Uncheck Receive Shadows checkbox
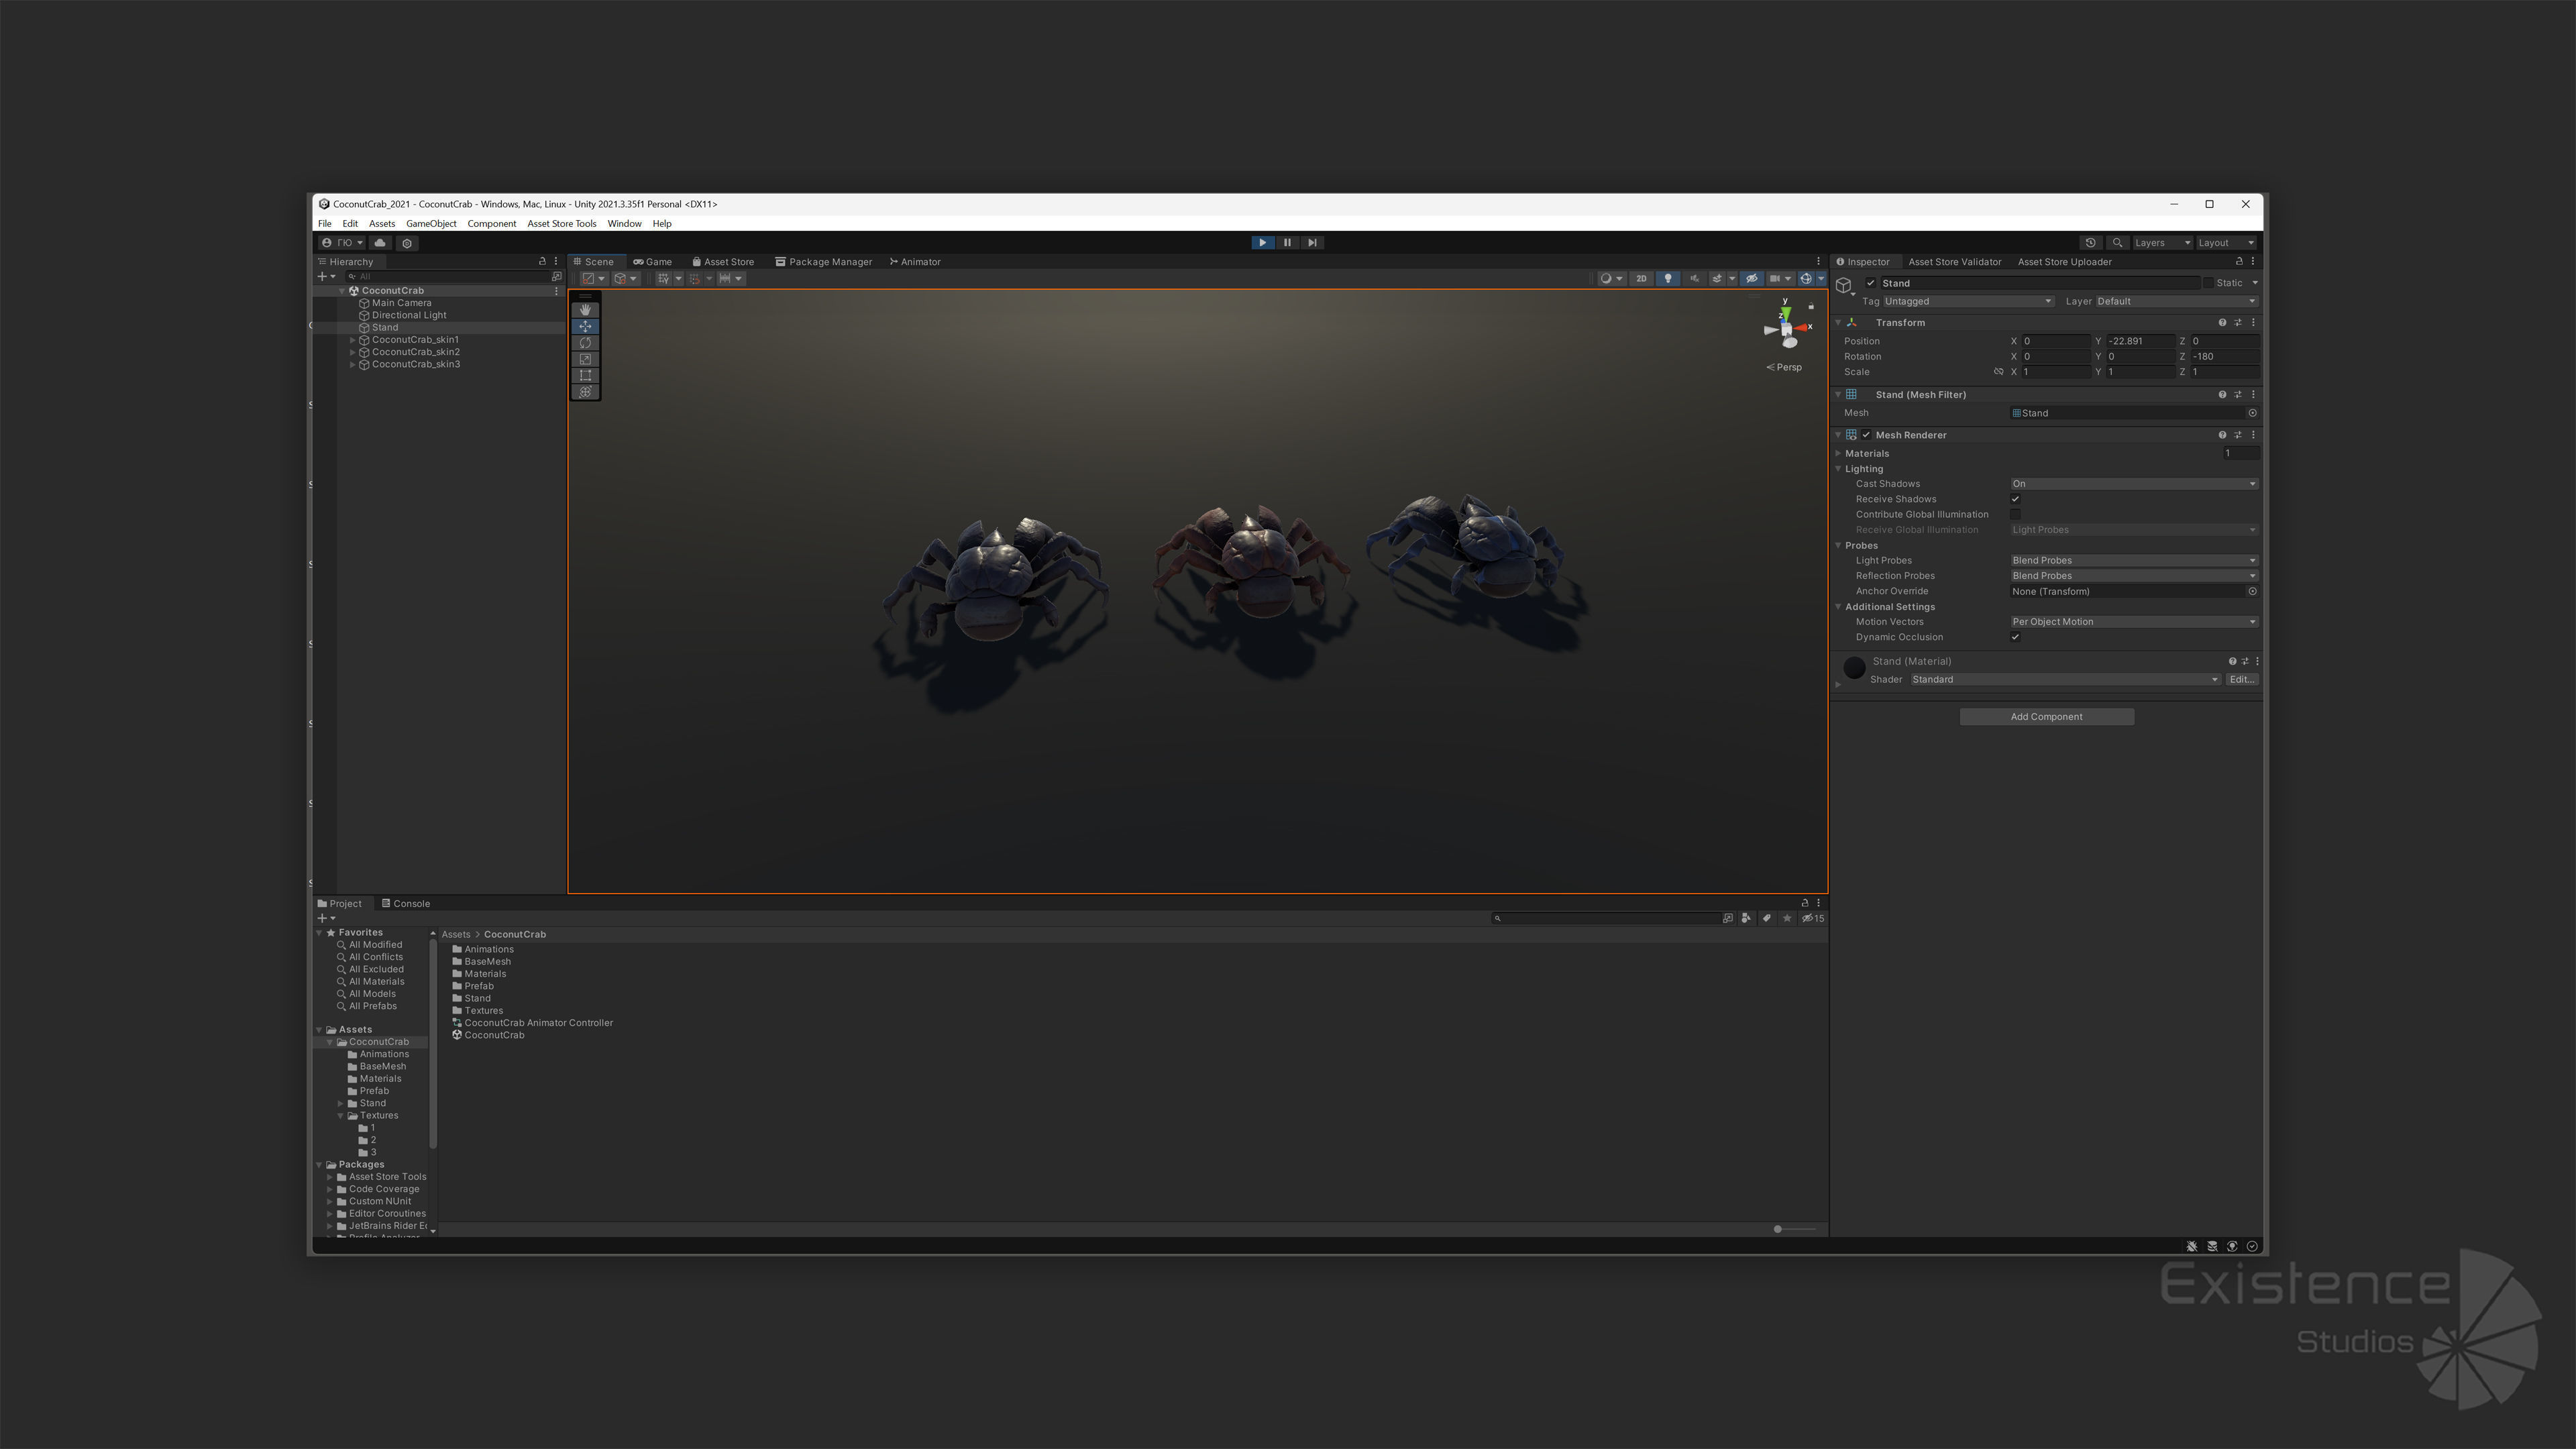 point(2015,499)
